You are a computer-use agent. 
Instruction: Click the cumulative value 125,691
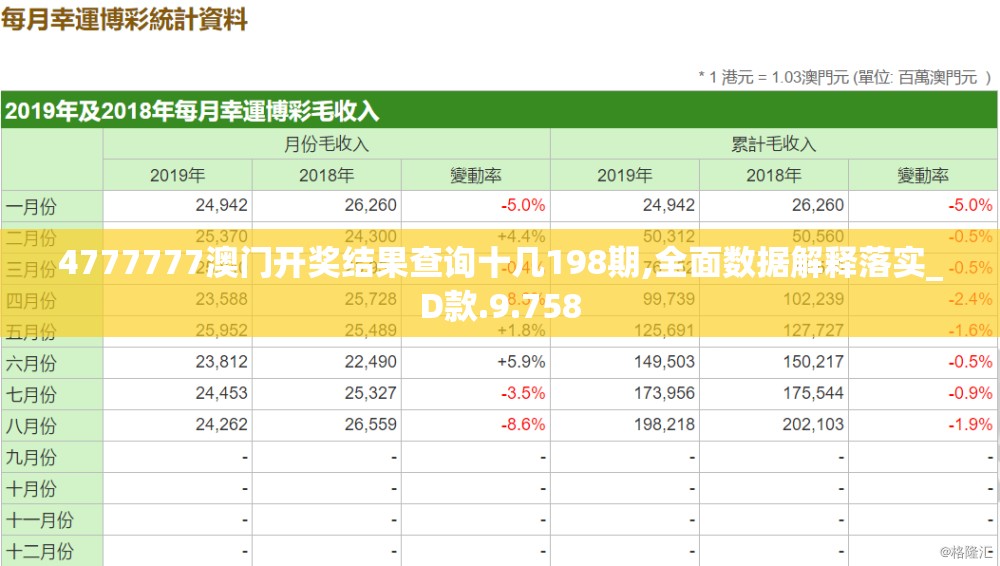click(x=664, y=331)
